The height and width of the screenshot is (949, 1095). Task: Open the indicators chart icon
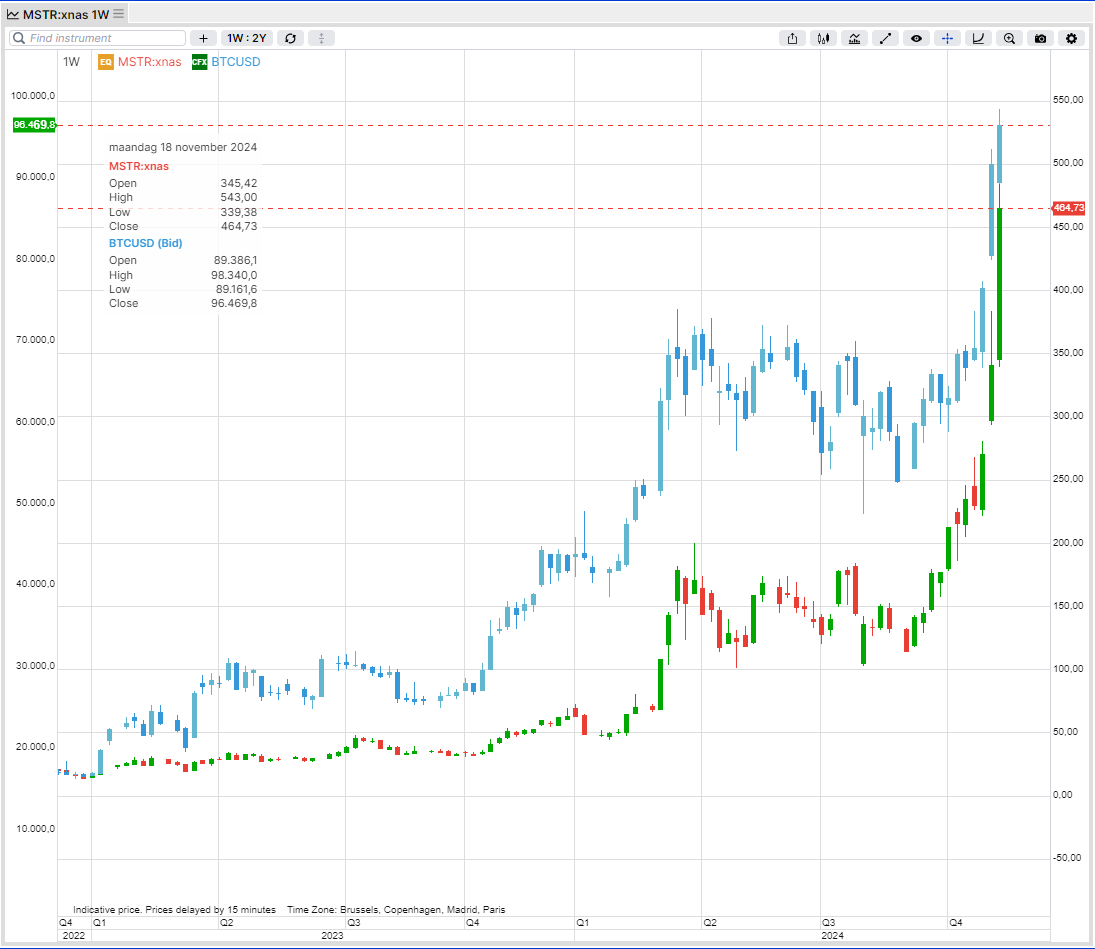854,38
